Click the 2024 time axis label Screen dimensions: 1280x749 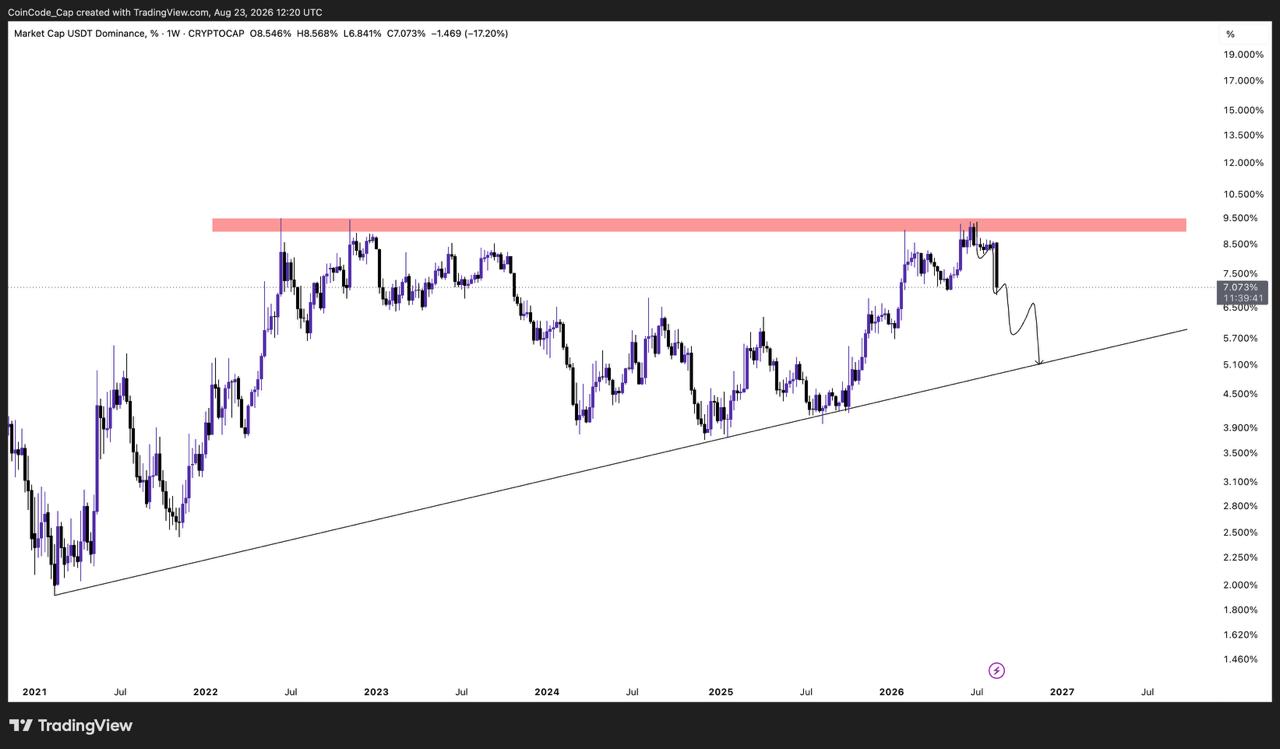(x=547, y=692)
